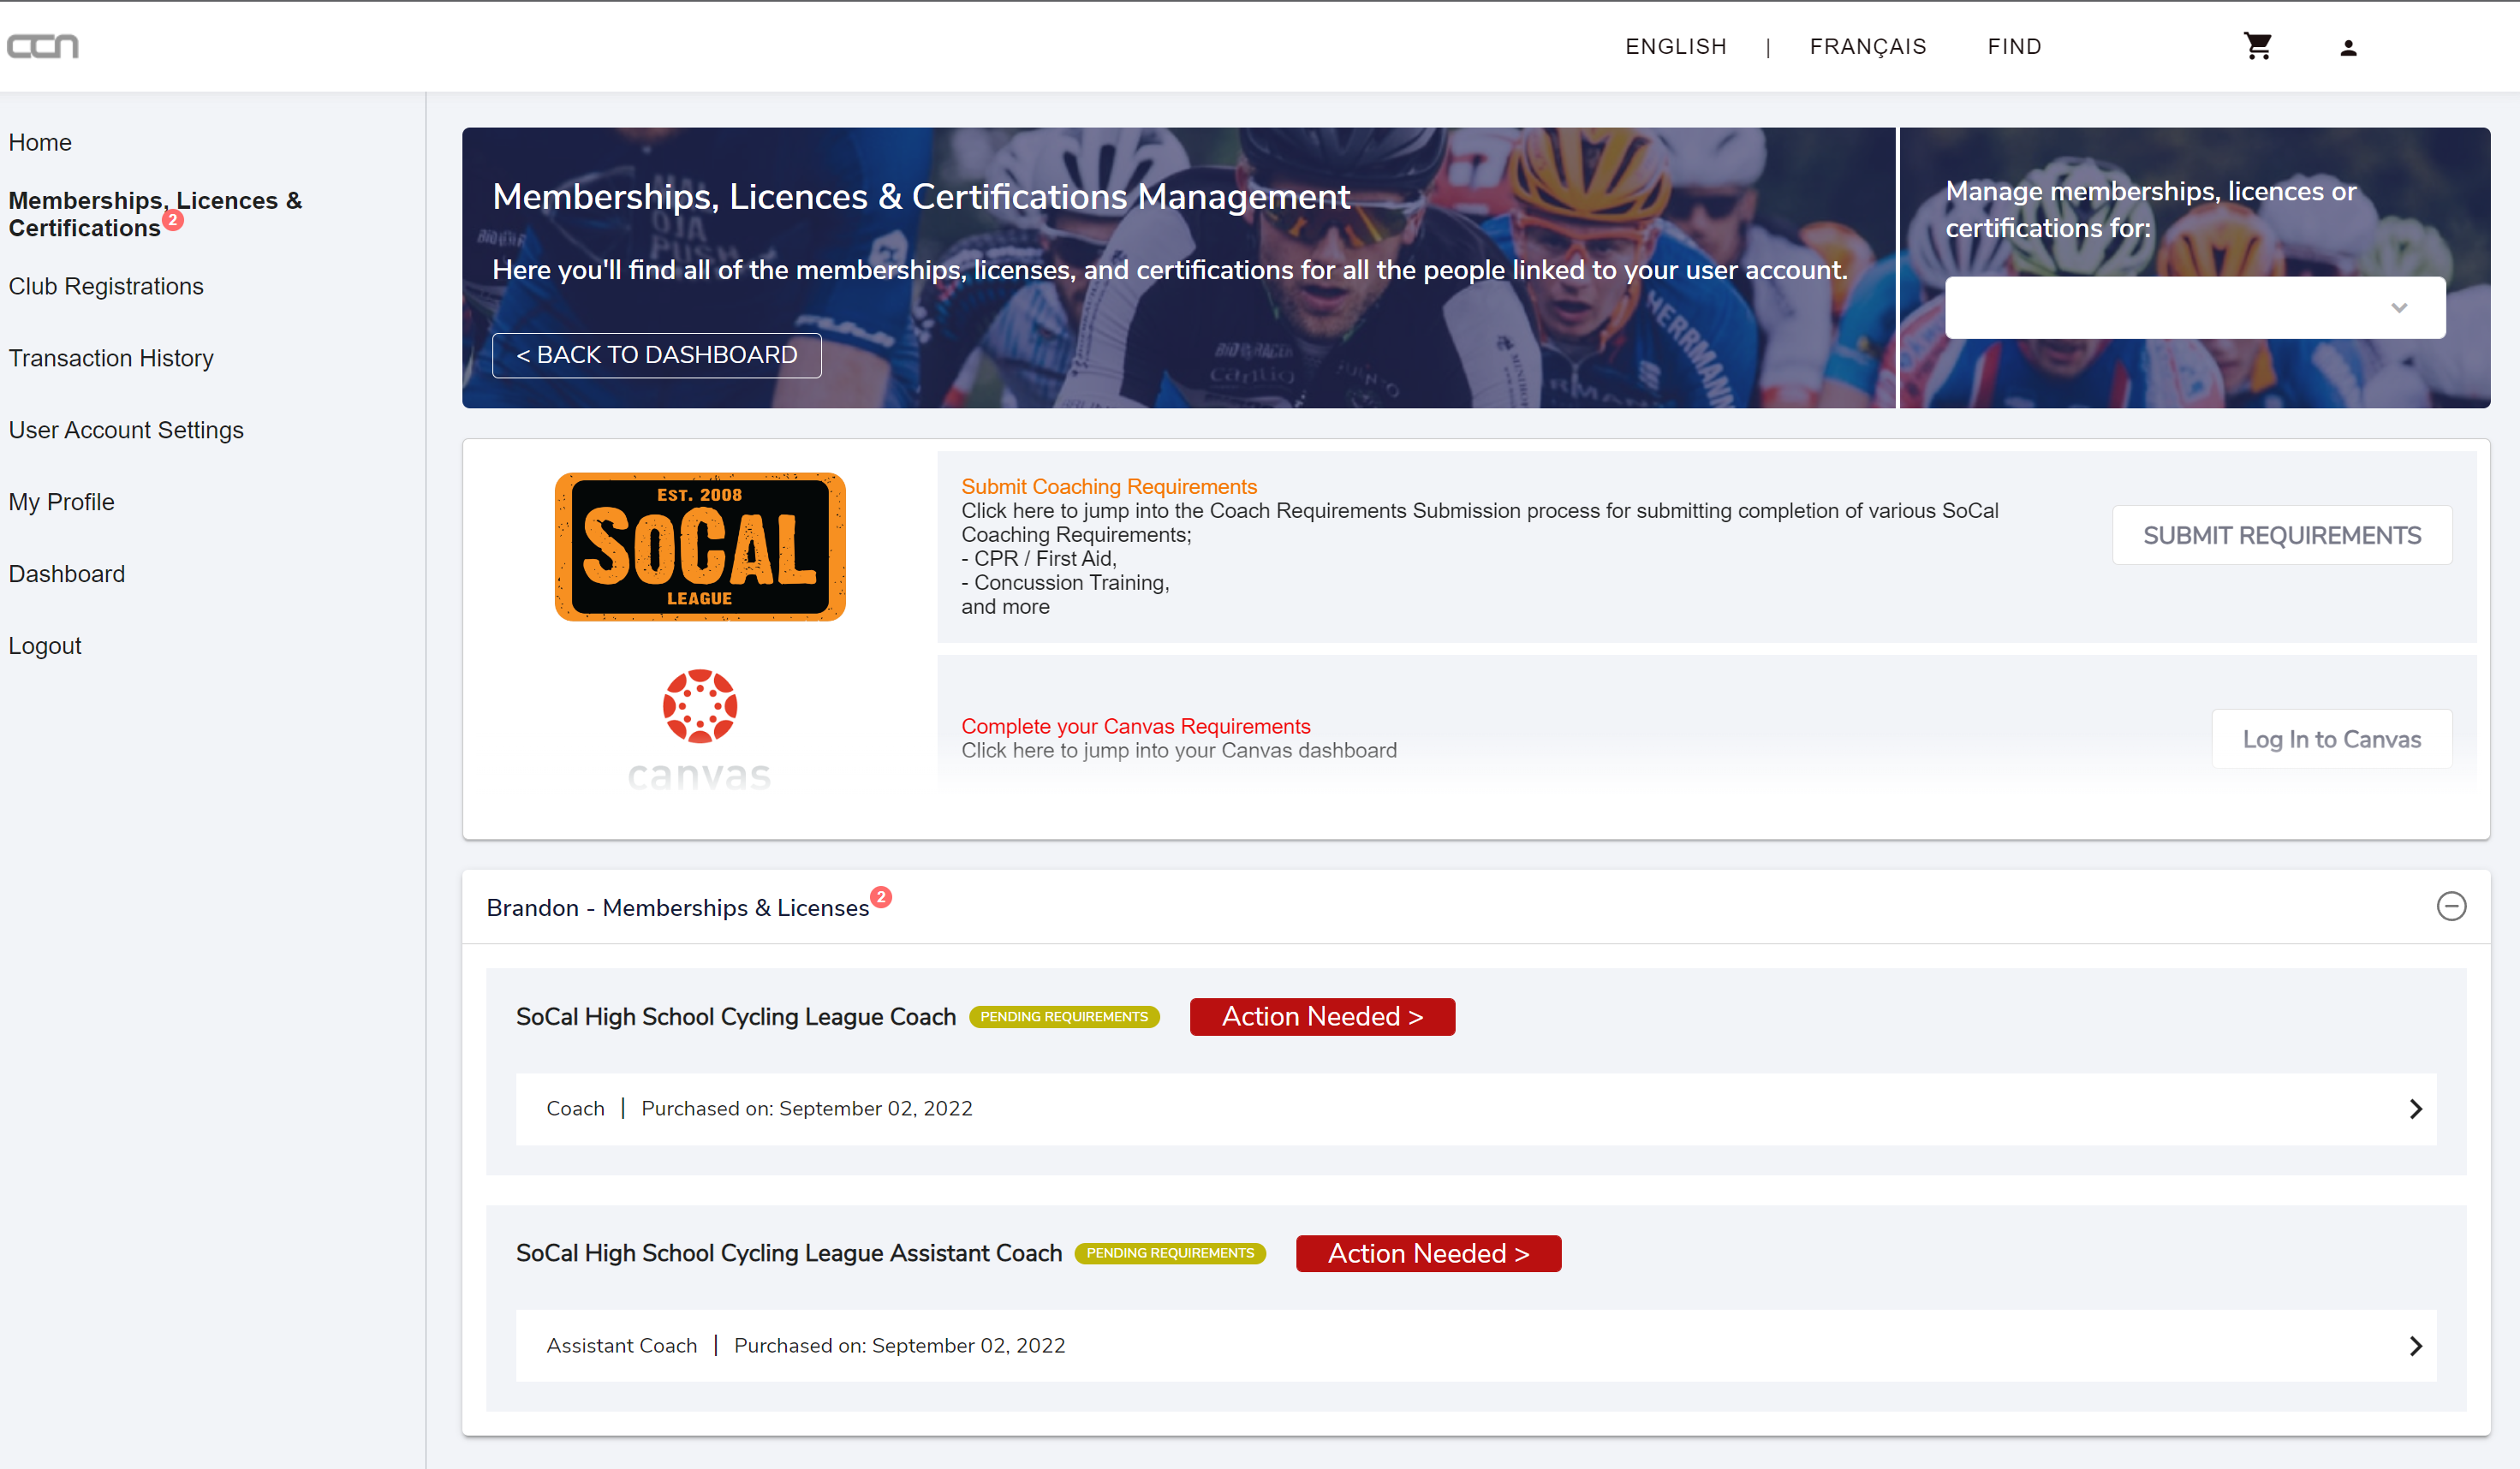The width and height of the screenshot is (2520, 1469).
Task: Click Action Needed for League Coach
Action: click(x=1321, y=1016)
